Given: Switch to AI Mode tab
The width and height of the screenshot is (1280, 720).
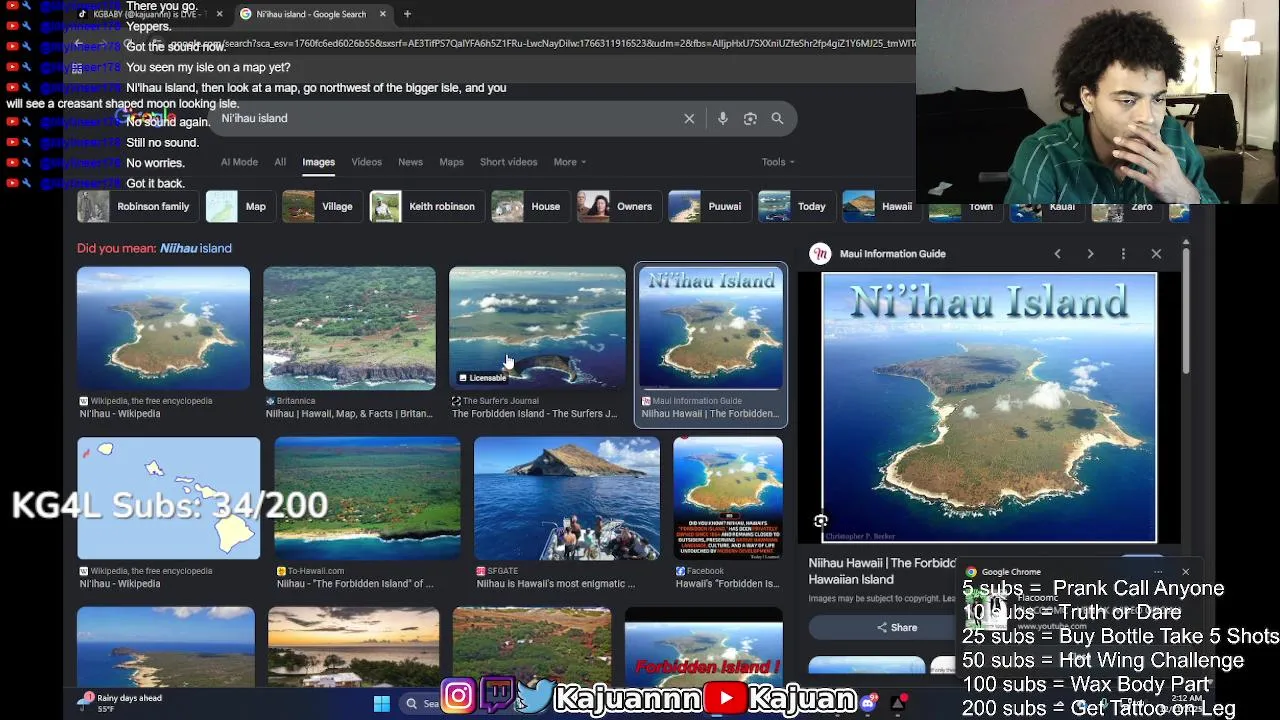Looking at the screenshot, I should tap(239, 162).
